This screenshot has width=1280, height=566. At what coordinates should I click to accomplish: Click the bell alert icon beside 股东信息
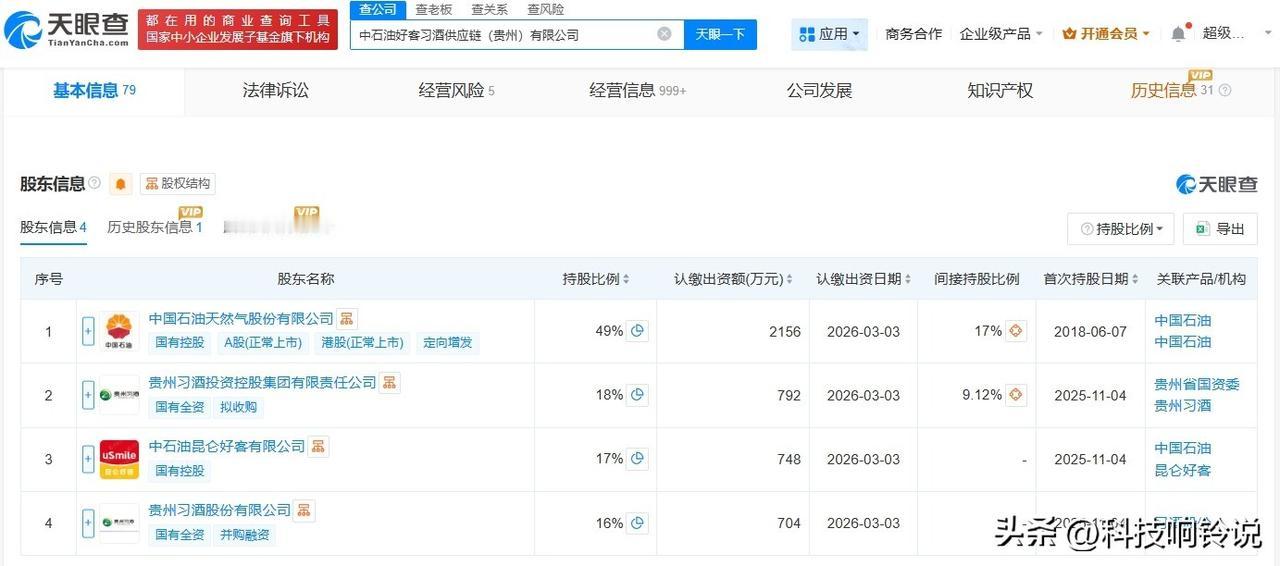121,184
